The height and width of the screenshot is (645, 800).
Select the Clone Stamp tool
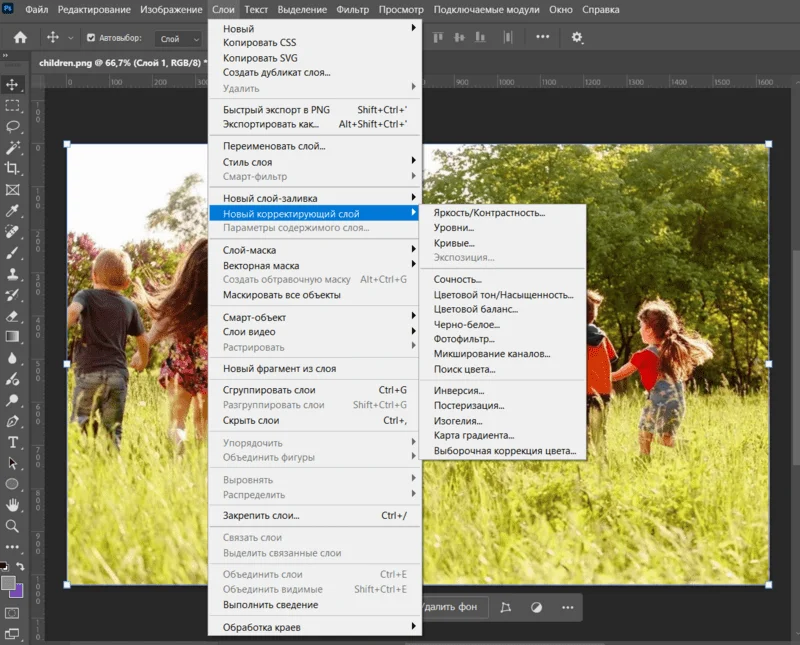[x=13, y=274]
